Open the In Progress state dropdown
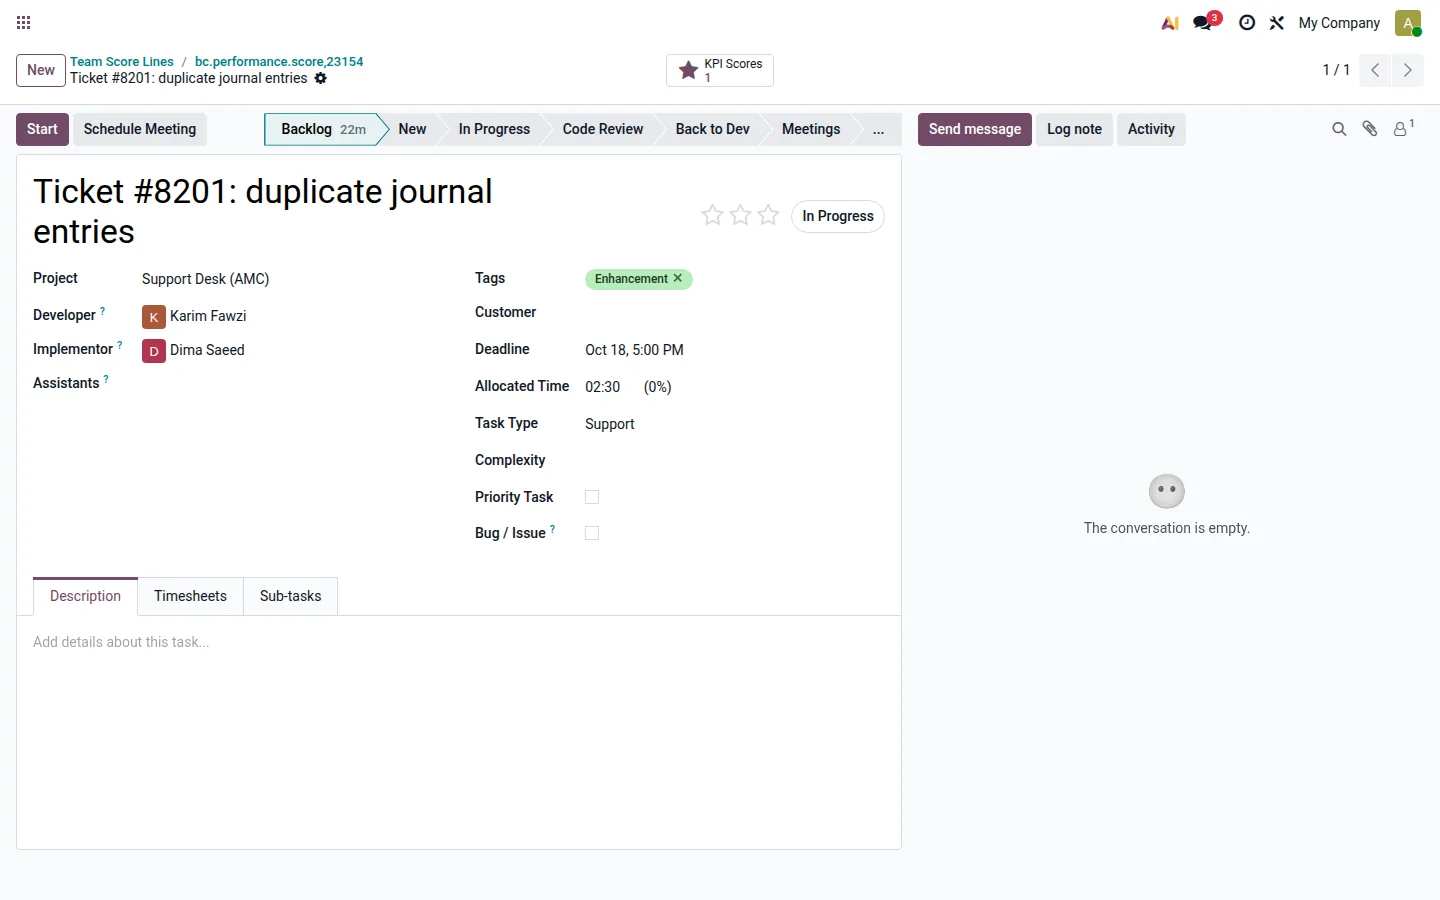The width and height of the screenshot is (1440, 900). (x=838, y=216)
